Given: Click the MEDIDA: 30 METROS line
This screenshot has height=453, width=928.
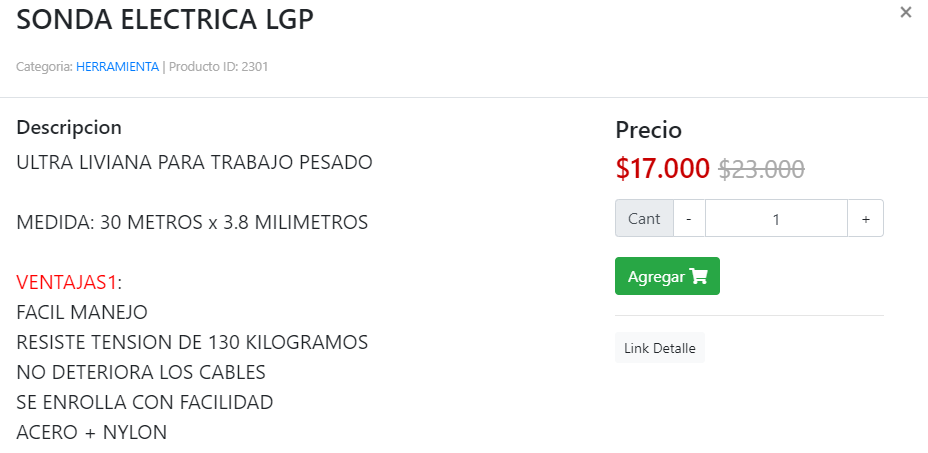Looking at the screenshot, I should point(192,223).
